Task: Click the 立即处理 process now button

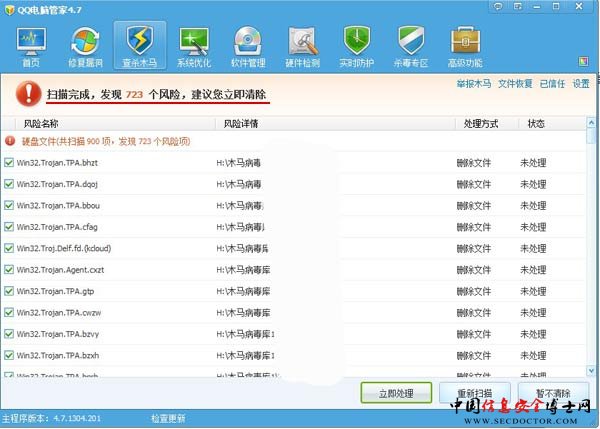Action: (396, 393)
